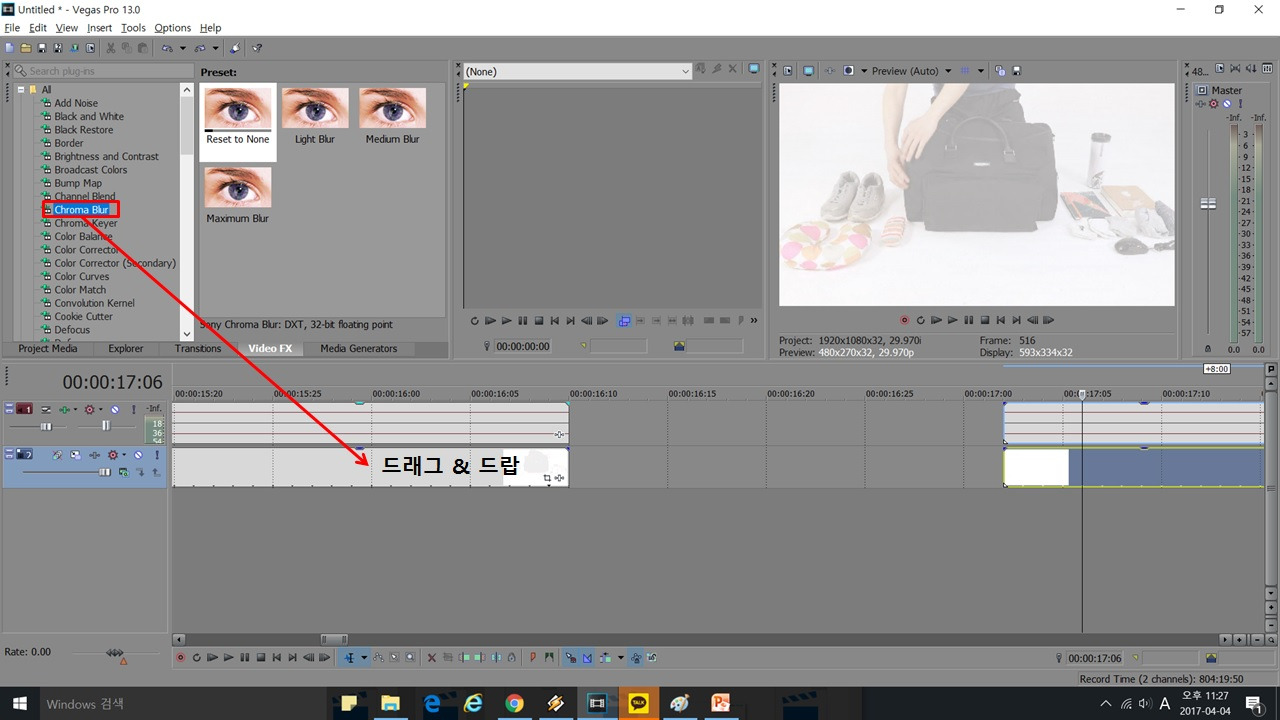Select the Chroma Keyer plug-in
The image size is (1280, 720).
(x=85, y=223)
